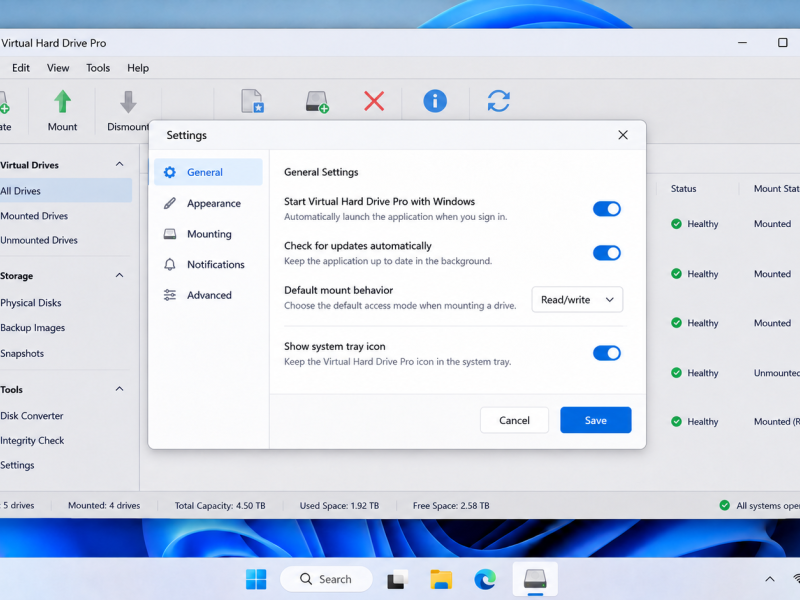Viewport: 800px width, 600px height.
Task: Click the document with star toolbar icon
Action: pyautogui.click(x=253, y=101)
